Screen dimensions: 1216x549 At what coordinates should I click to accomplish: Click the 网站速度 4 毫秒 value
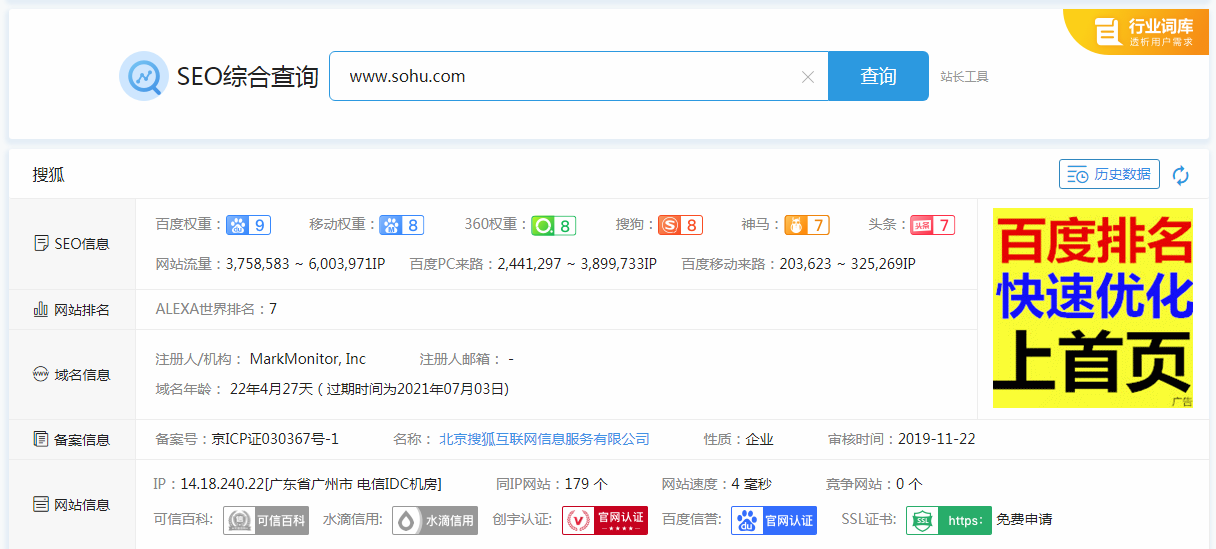click(752, 484)
